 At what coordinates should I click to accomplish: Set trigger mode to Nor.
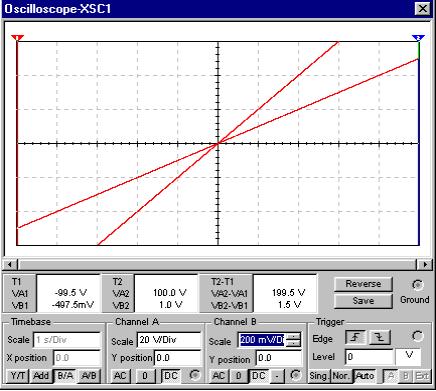tap(341, 376)
